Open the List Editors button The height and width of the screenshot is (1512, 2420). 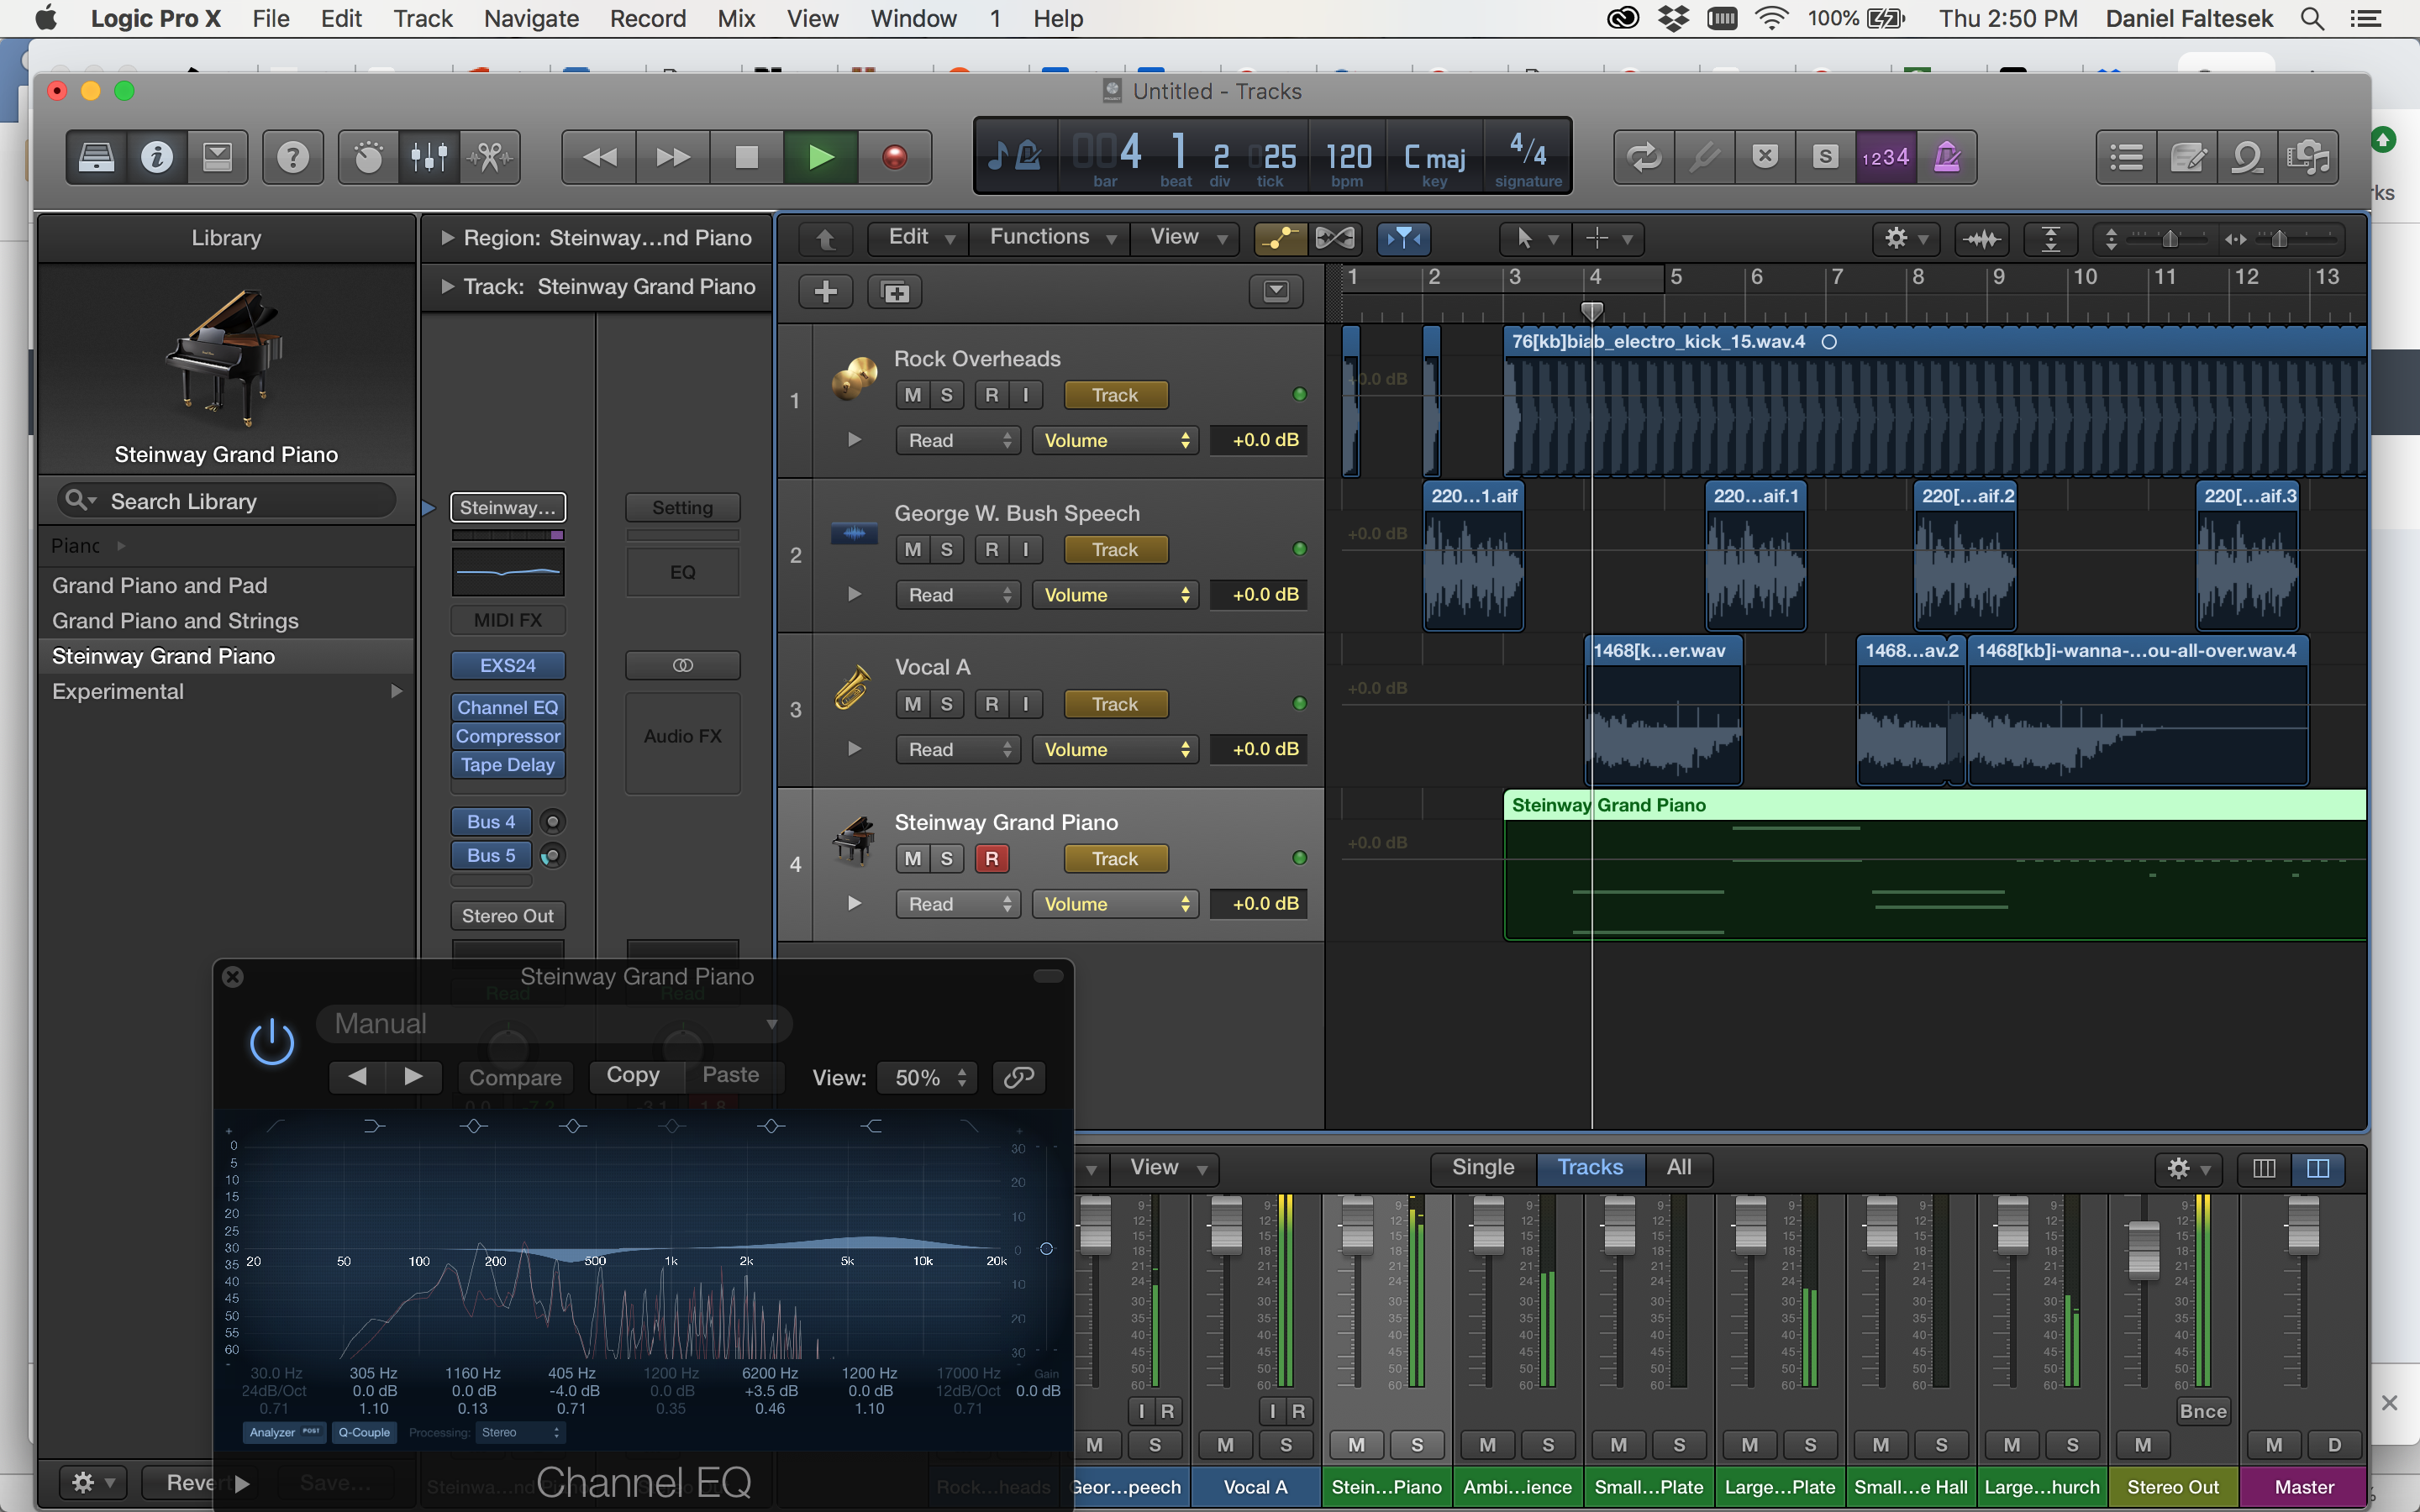click(x=2126, y=157)
